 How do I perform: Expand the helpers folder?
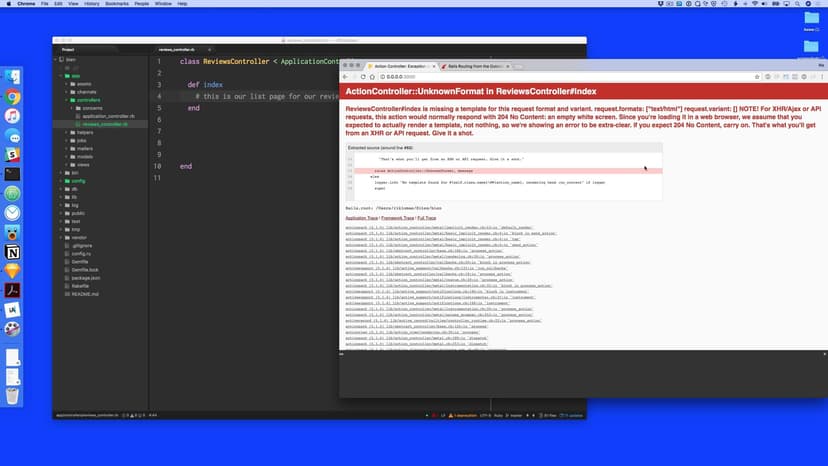(84, 132)
